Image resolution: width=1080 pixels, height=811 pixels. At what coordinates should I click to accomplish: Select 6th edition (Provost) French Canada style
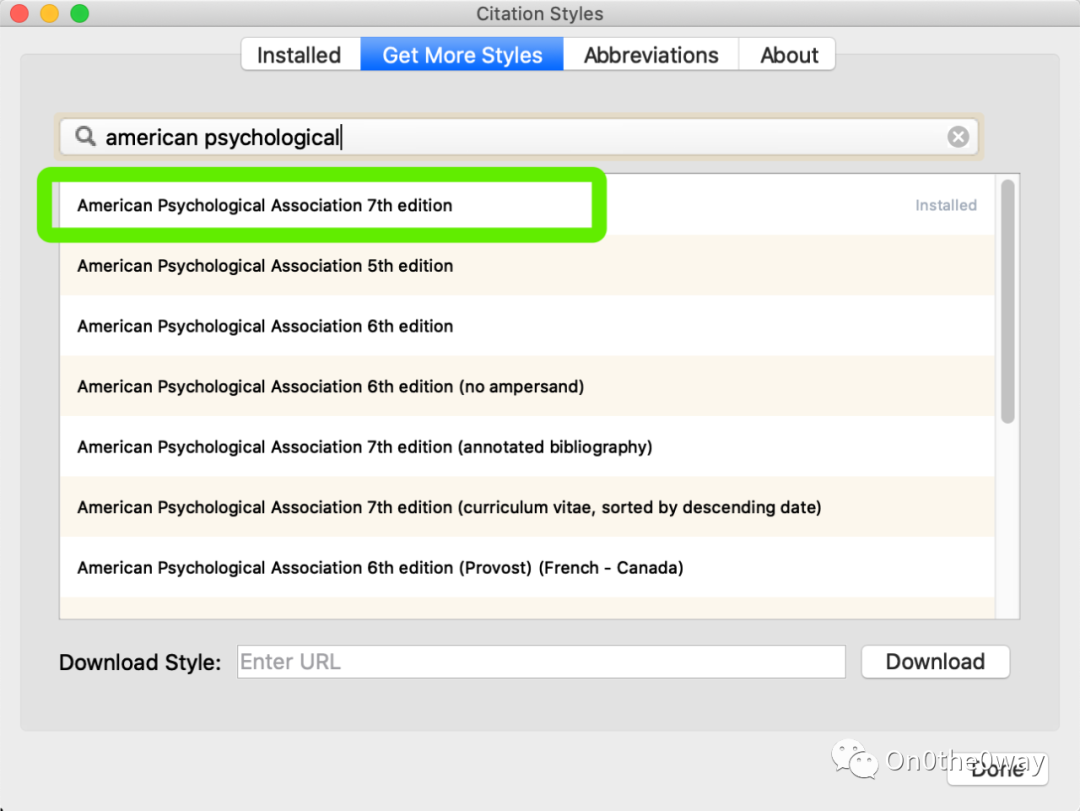coord(527,567)
